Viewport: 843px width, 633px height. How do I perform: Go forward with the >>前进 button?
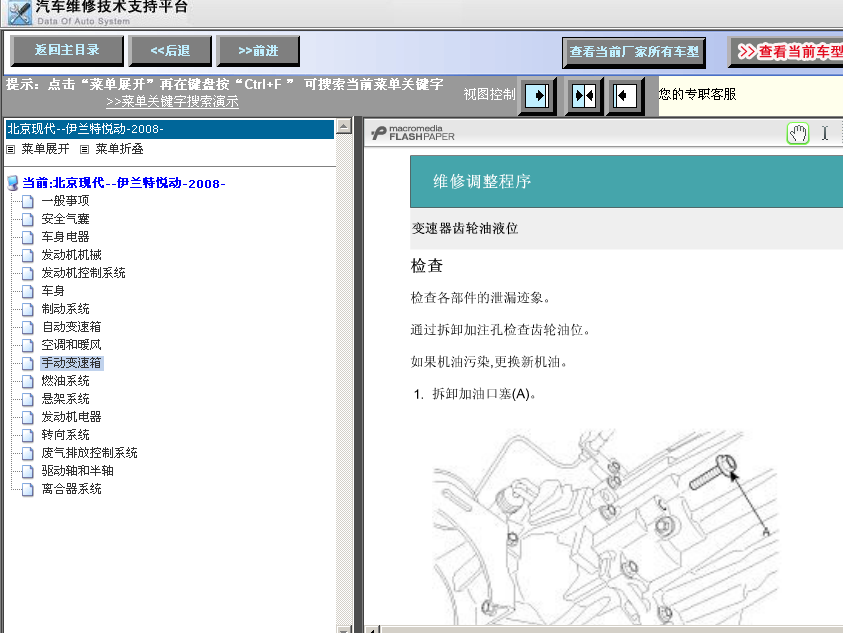point(258,51)
